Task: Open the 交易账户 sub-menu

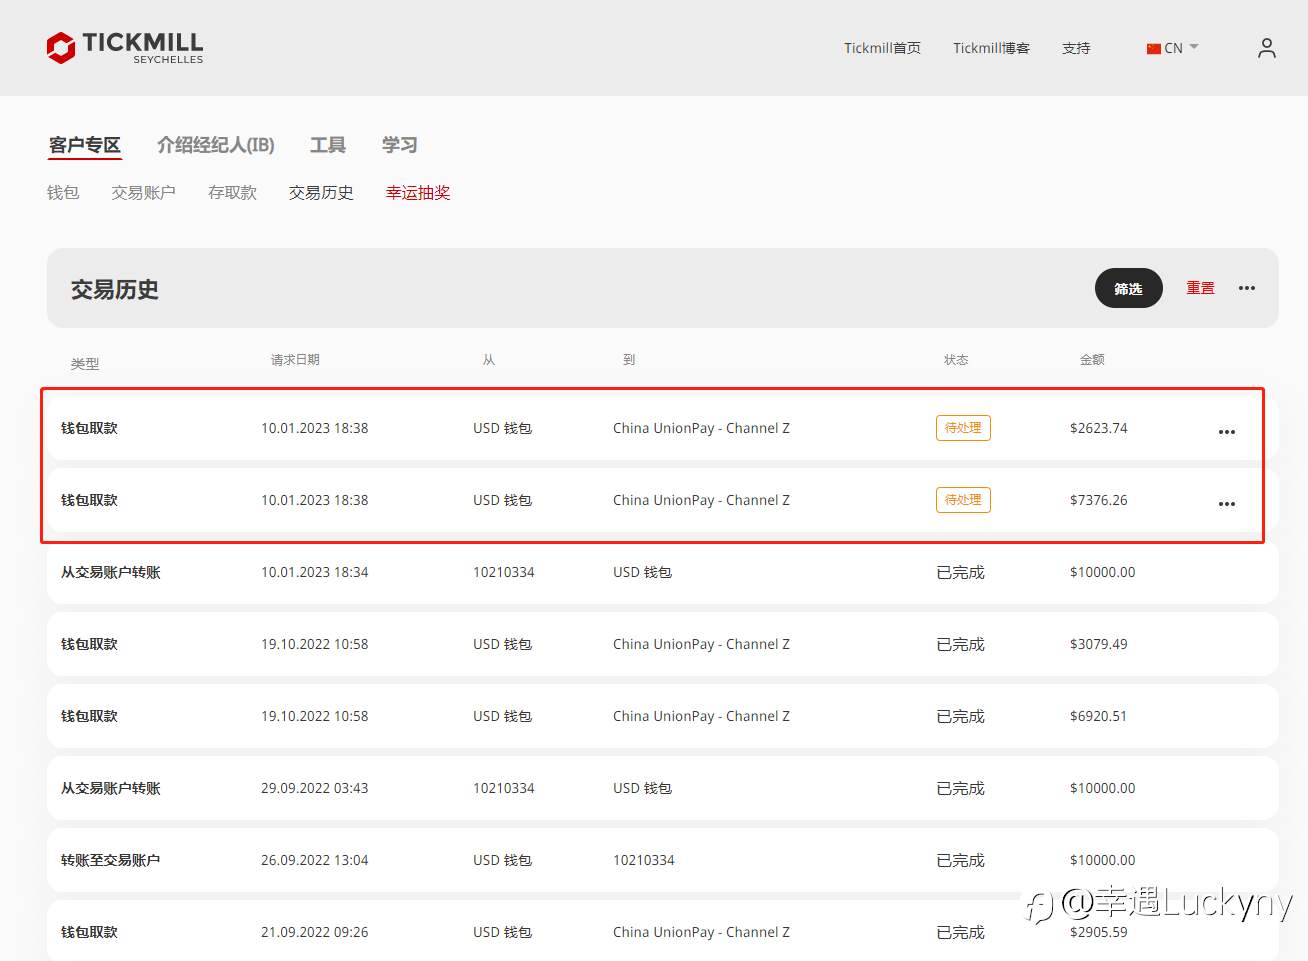Action: pyautogui.click(x=143, y=193)
